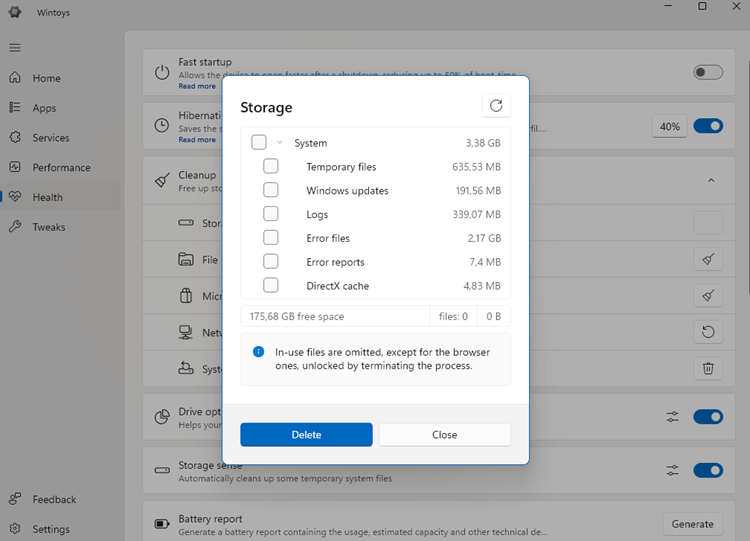Open the hamburger navigation menu
750x541 pixels.
(x=15, y=48)
